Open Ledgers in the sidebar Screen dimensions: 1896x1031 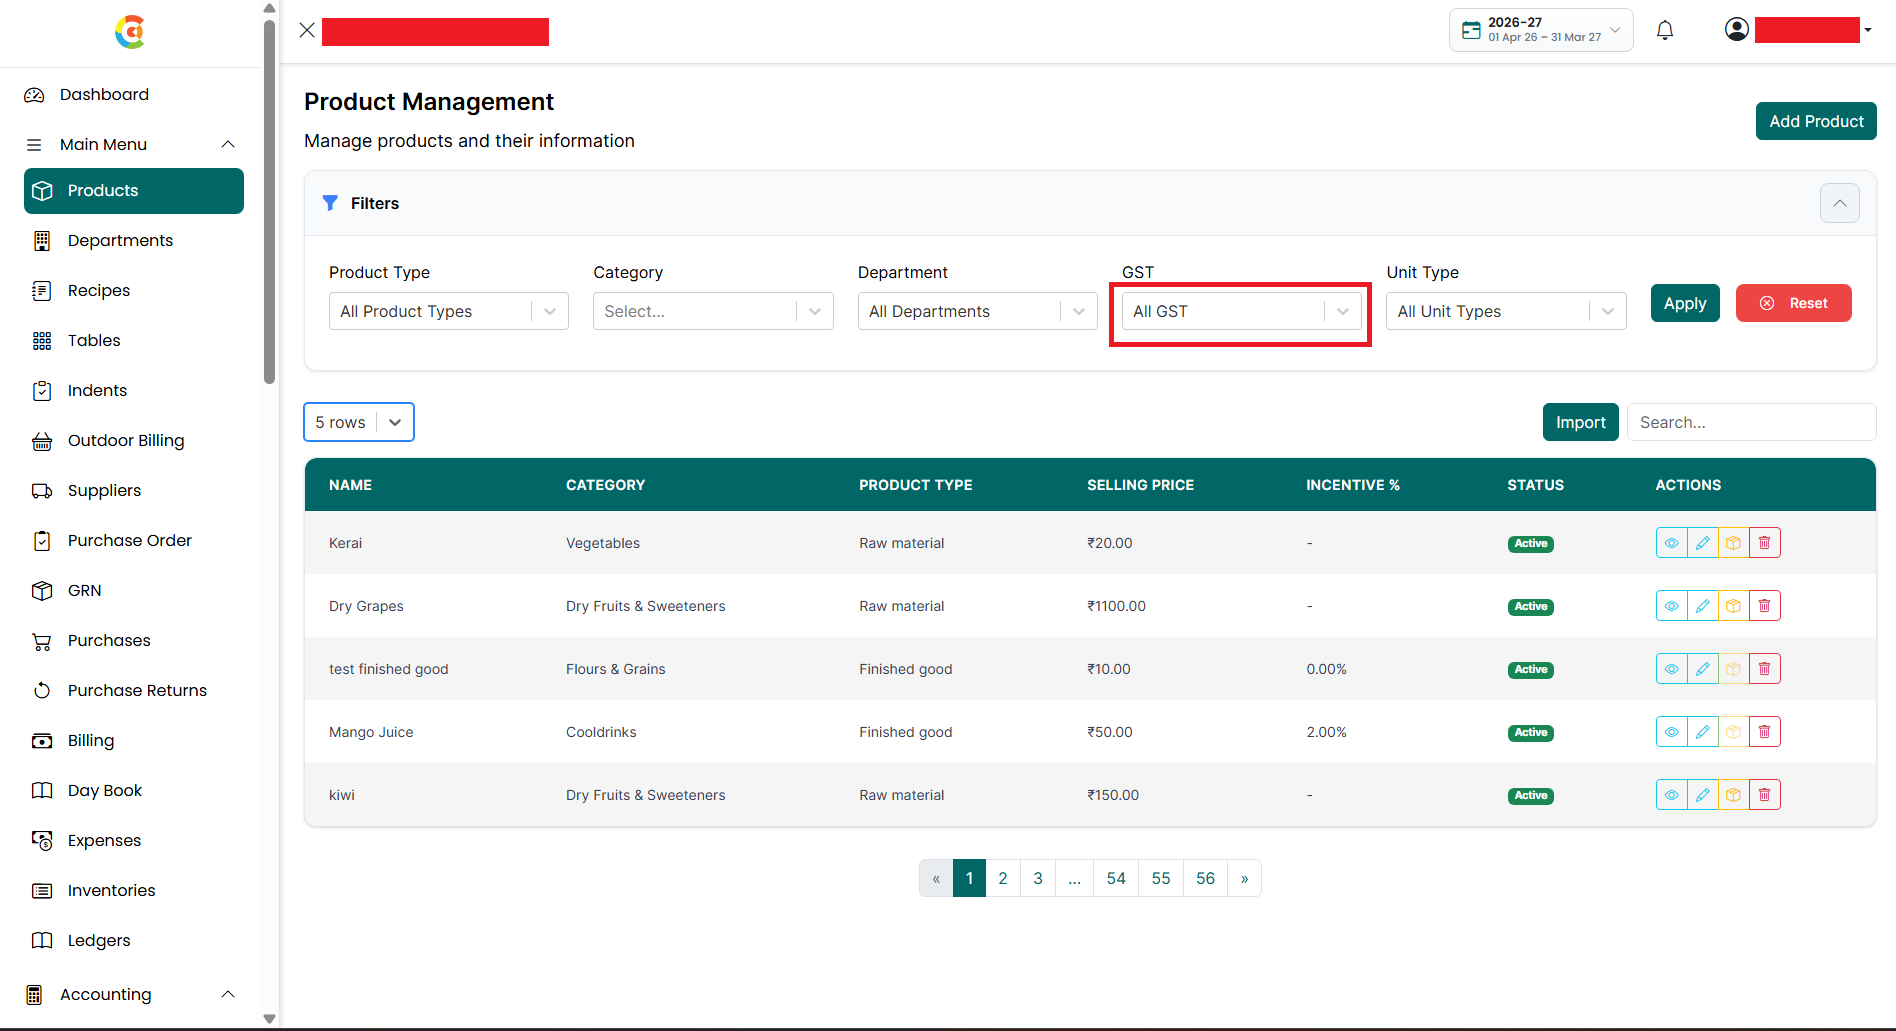(x=134, y=940)
